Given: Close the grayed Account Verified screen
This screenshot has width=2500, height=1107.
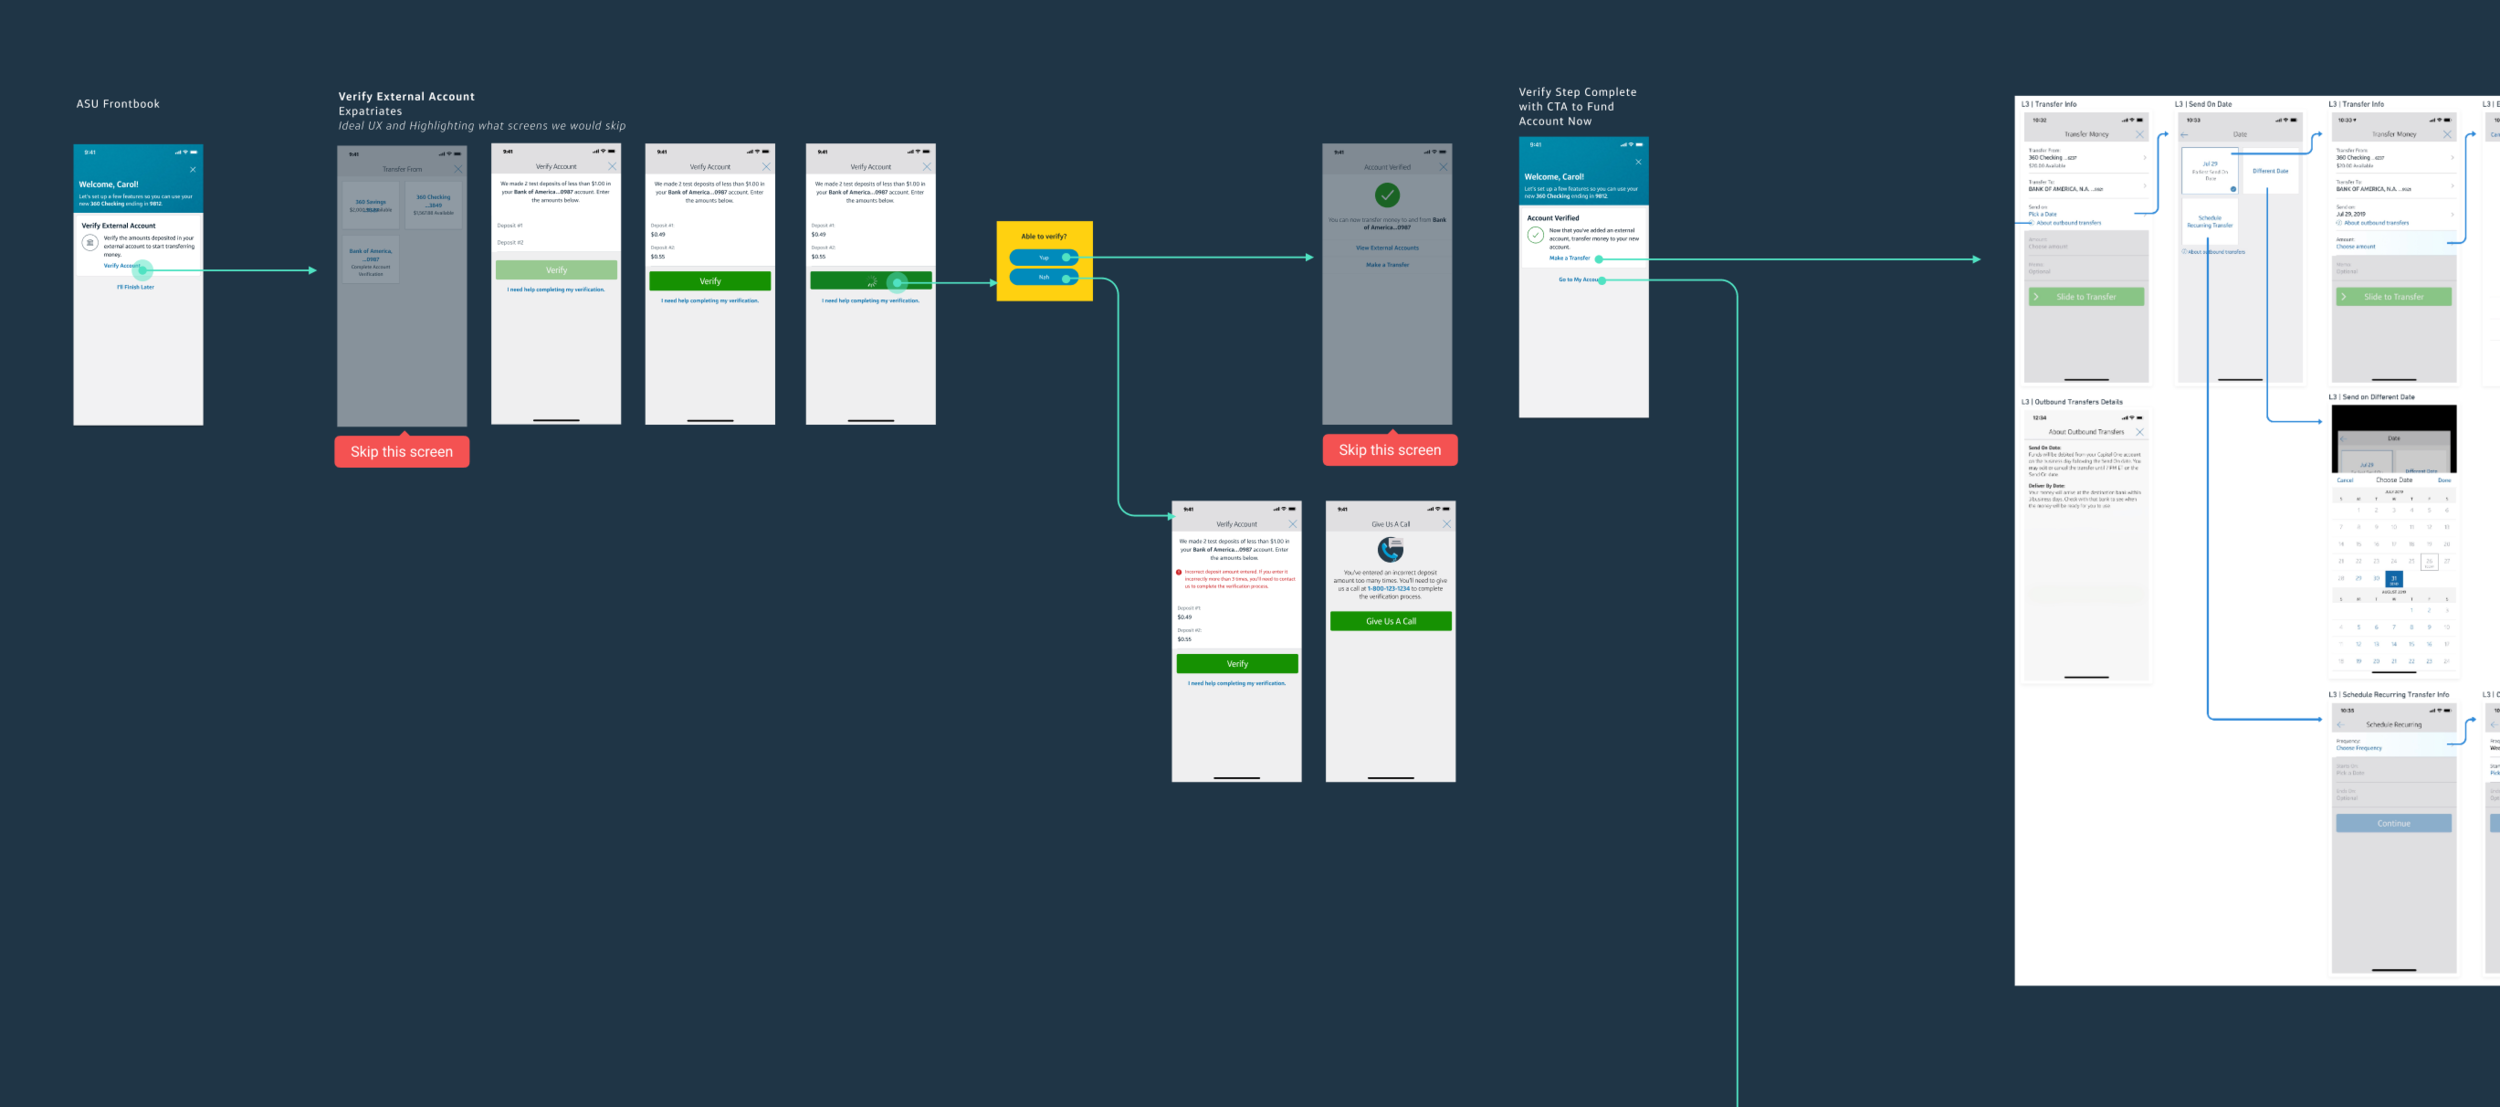Looking at the screenshot, I should 1443,167.
